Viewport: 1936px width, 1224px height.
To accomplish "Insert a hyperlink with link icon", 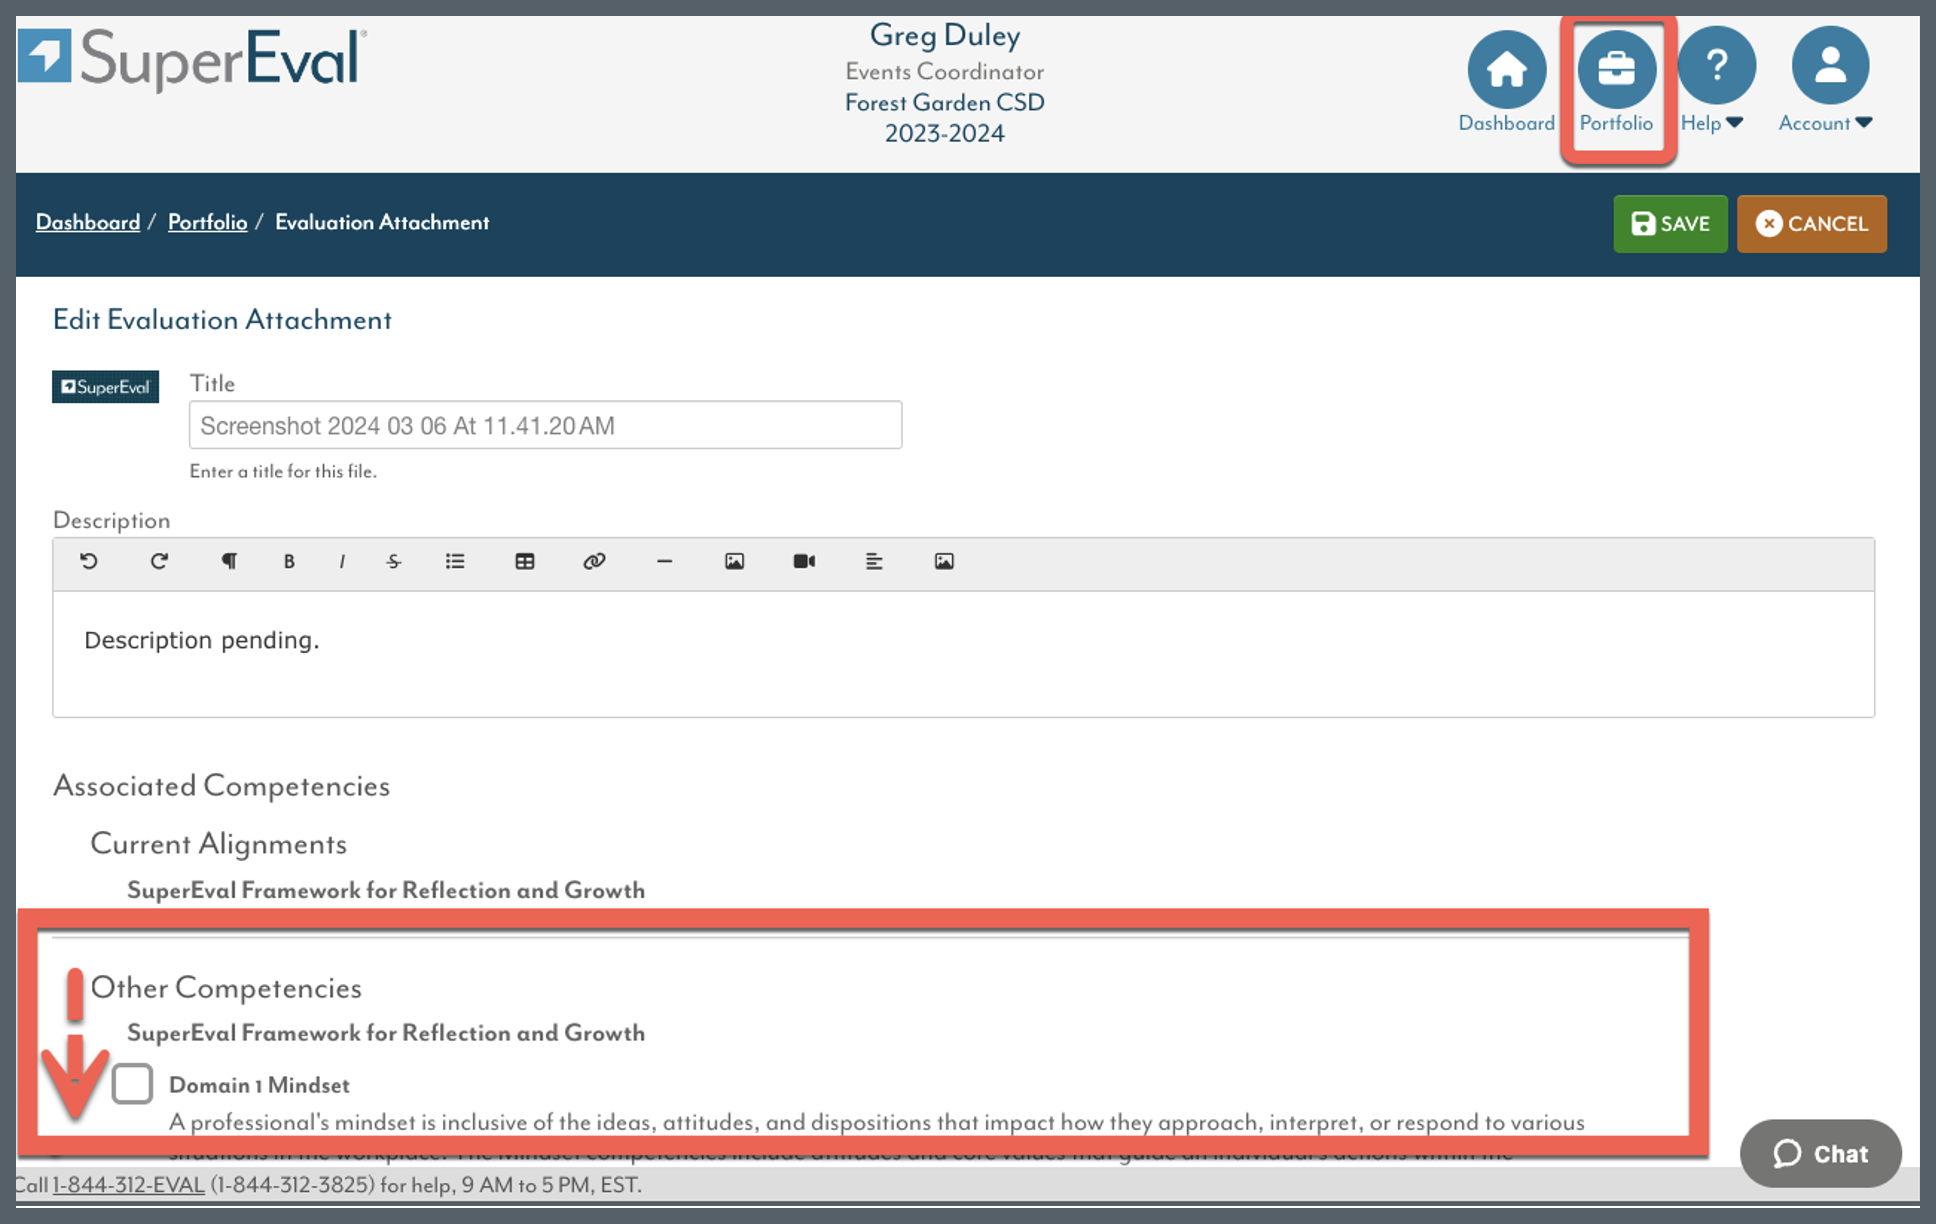I will [x=594, y=561].
